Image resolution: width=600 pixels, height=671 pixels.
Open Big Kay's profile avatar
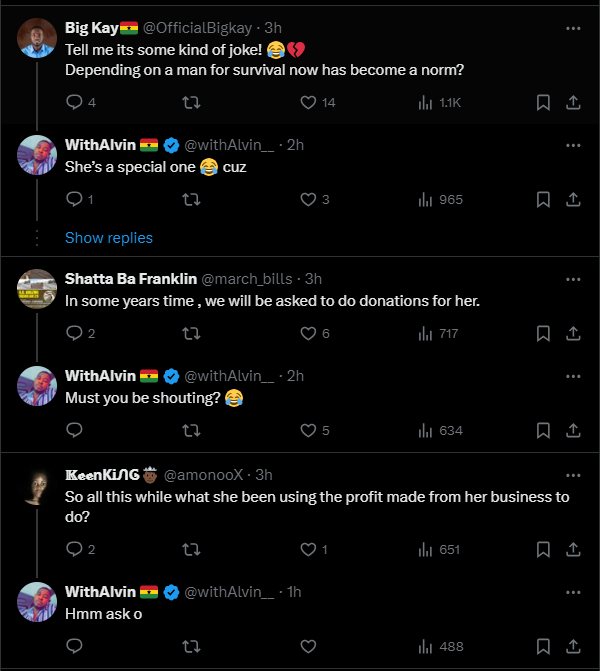(38, 37)
